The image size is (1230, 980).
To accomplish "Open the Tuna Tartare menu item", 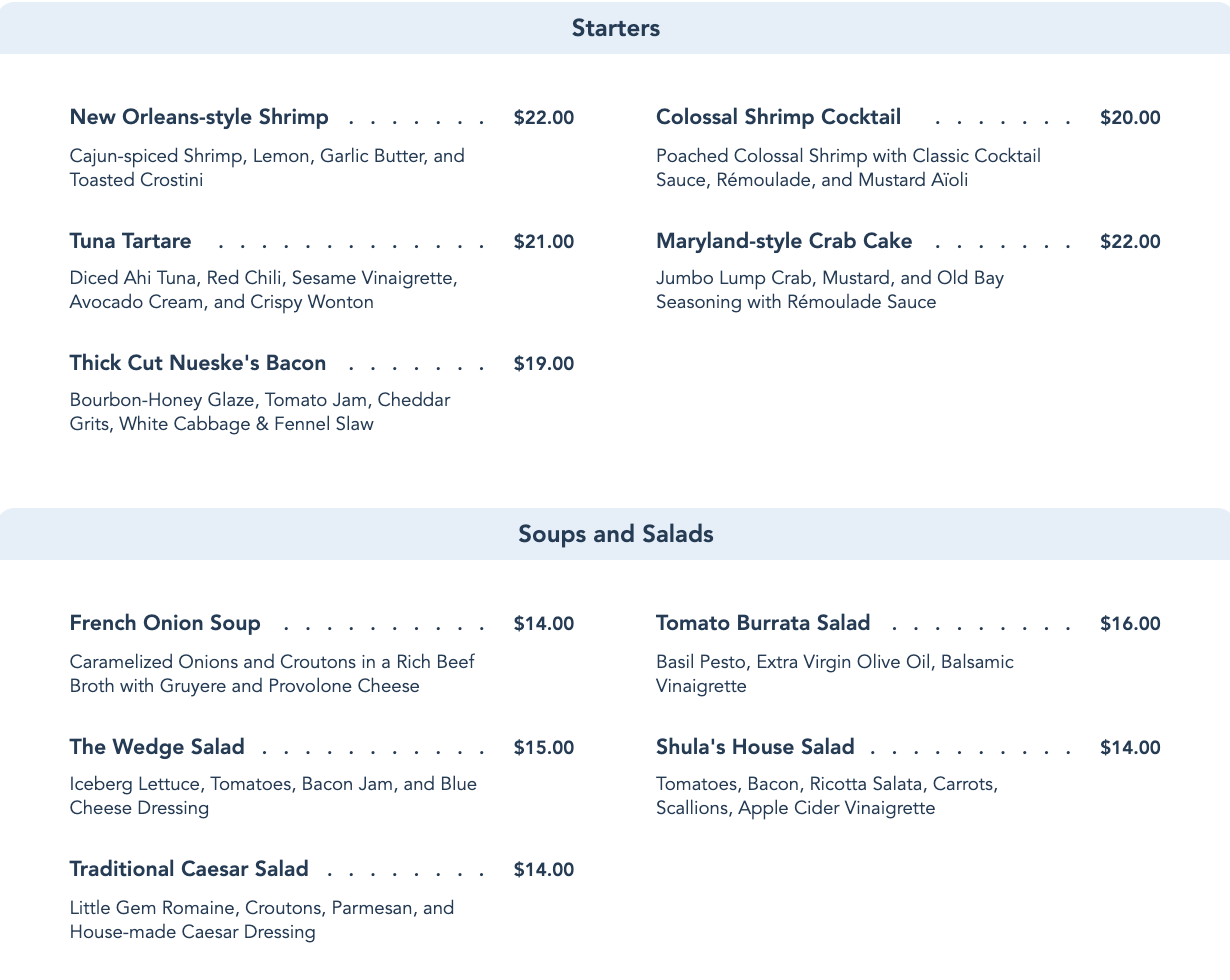I will click(x=130, y=241).
